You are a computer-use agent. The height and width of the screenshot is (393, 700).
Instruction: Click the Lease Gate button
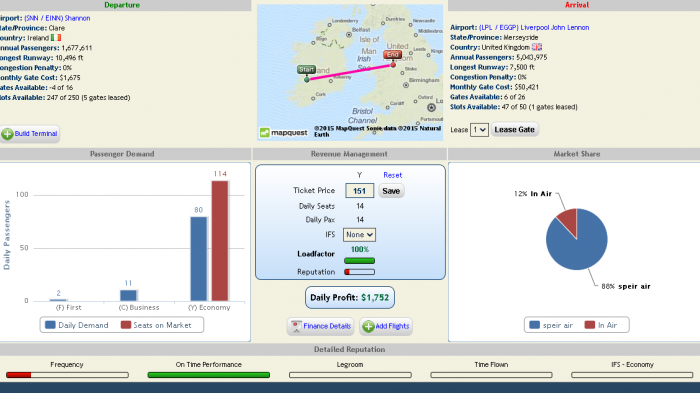pos(515,130)
